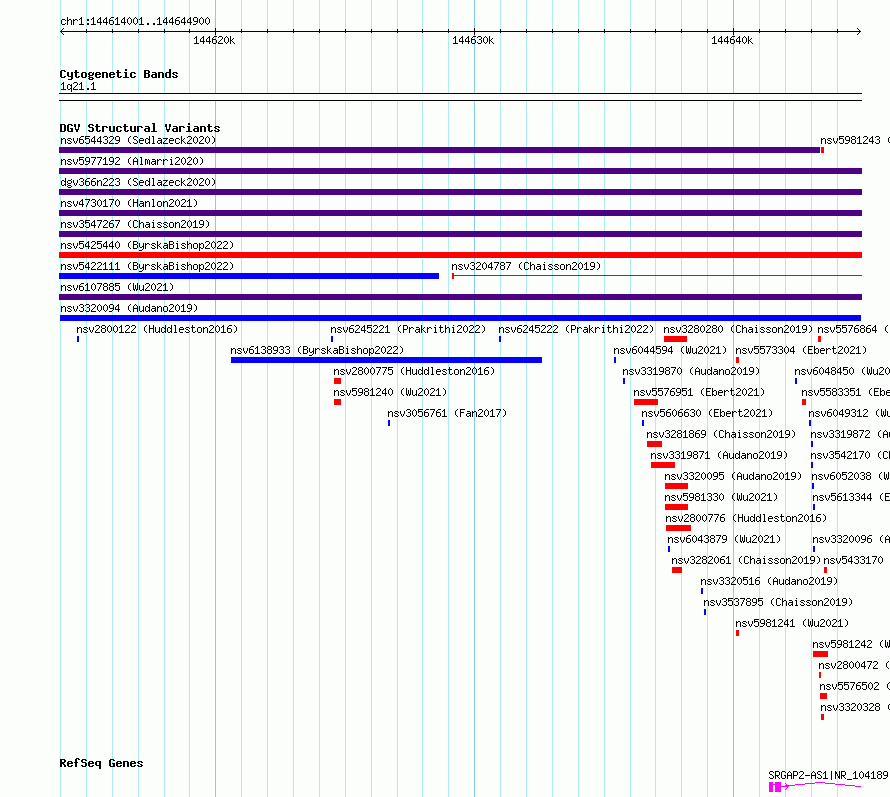The image size is (890, 797).
Task: Open the nsv5425440 (ByrskaBishop2022) variant label
Action: 147,245
